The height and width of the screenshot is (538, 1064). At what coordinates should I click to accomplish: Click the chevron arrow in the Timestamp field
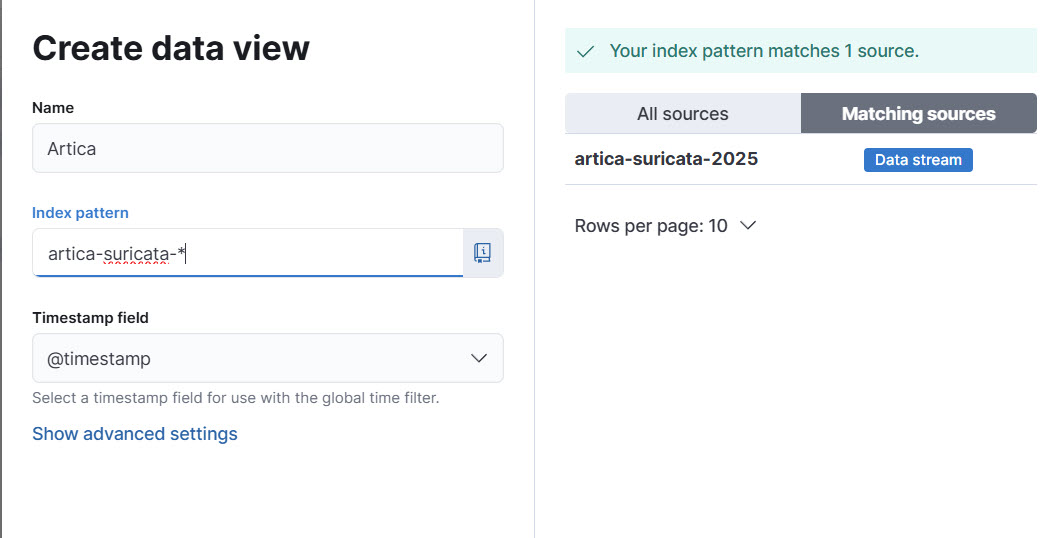[479, 358]
